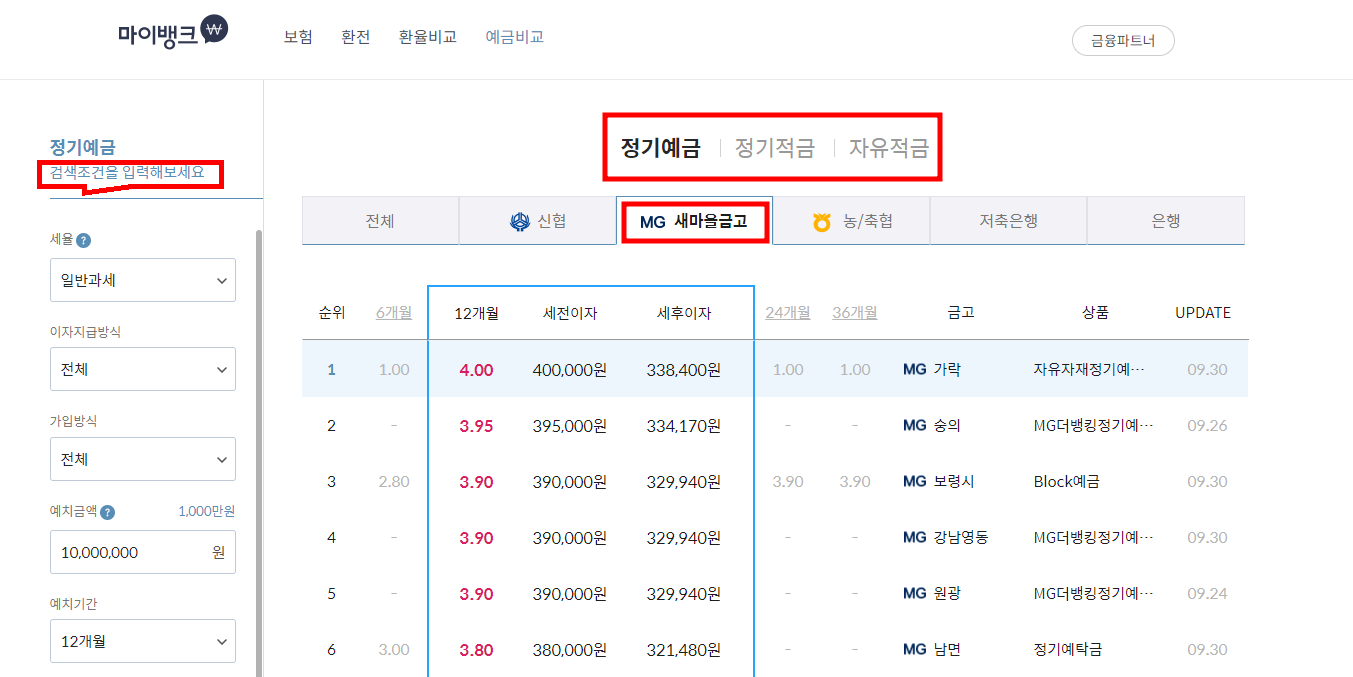
Task: Switch to the 정기예금 tab heading
Action: click(x=660, y=148)
